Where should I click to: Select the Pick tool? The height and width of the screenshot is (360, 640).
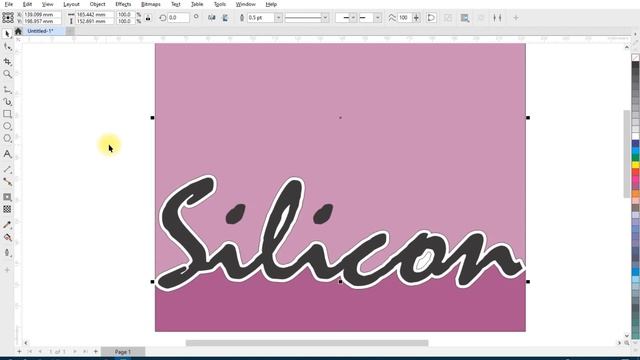(7, 34)
